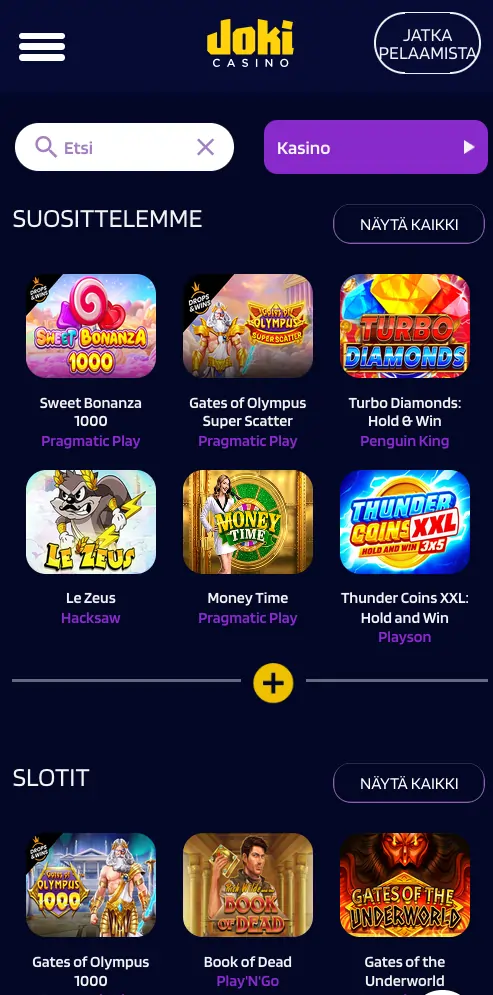
Task: Open Gates of Olympus Super Scatter thumbnail
Action: tap(247, 326)
